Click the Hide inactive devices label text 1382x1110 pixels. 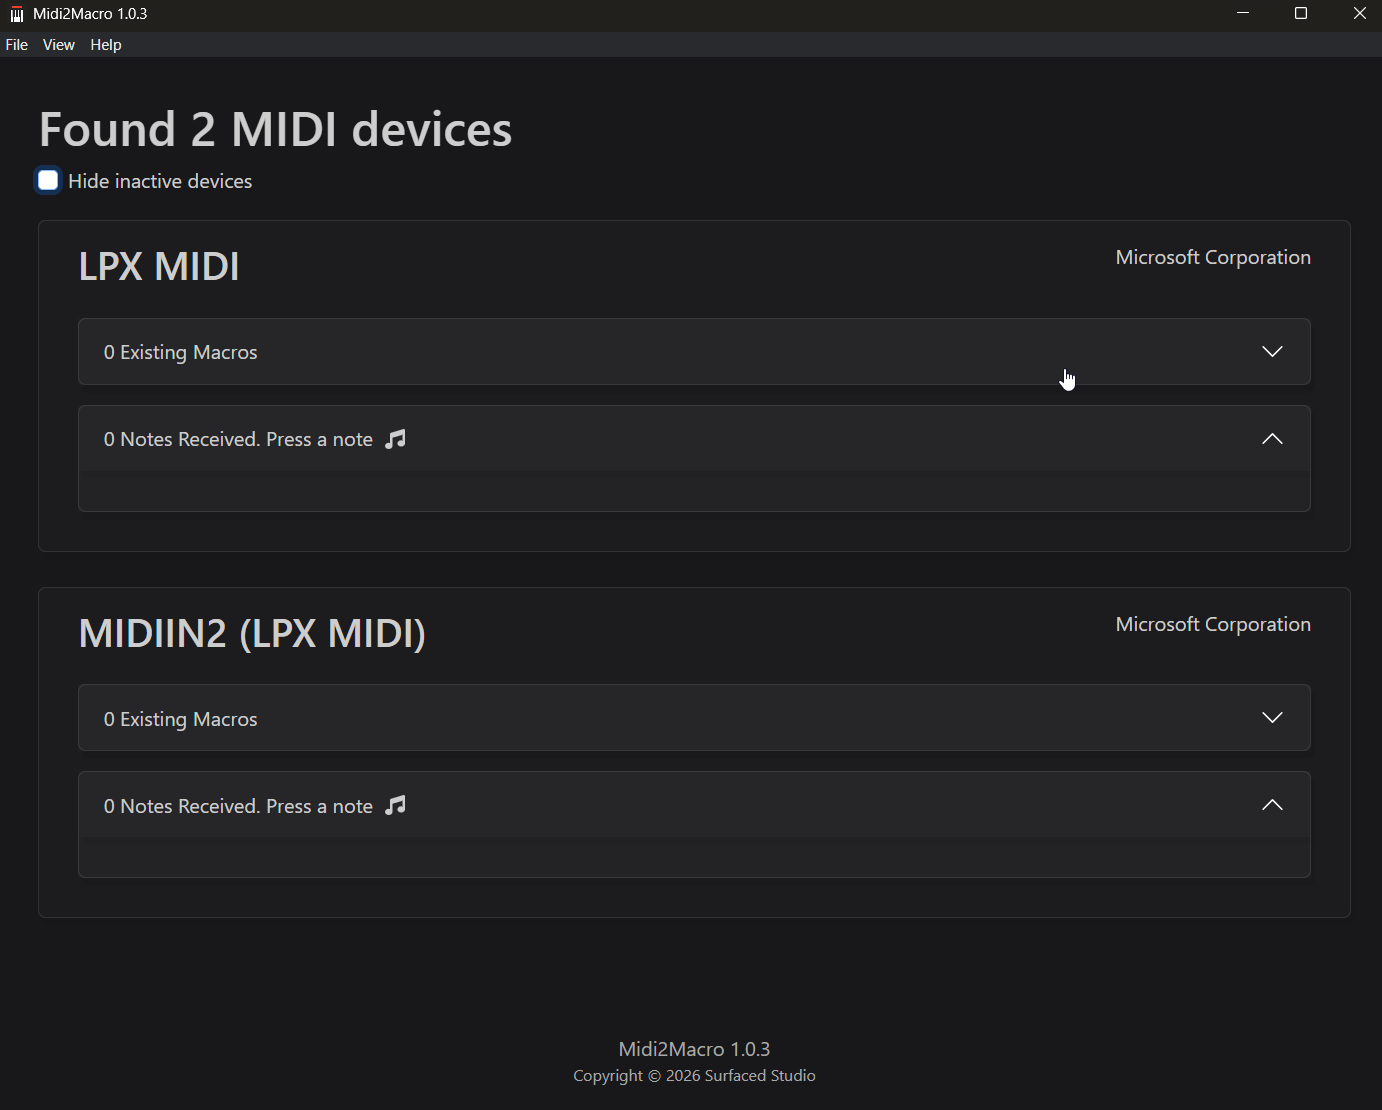(x=160, y=181)
